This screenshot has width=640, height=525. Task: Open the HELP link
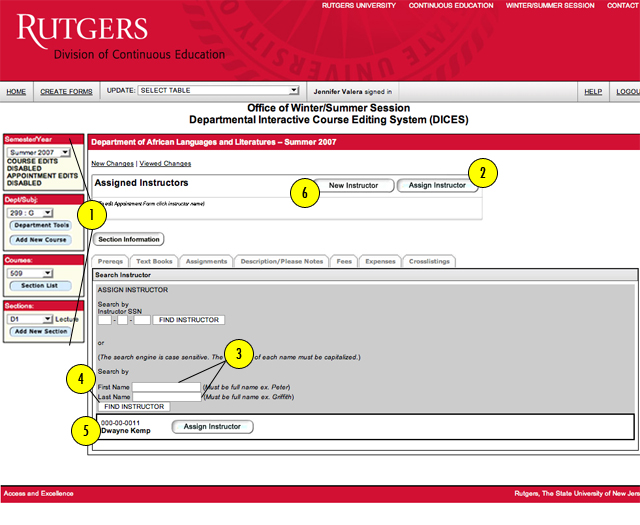[593, 91]
